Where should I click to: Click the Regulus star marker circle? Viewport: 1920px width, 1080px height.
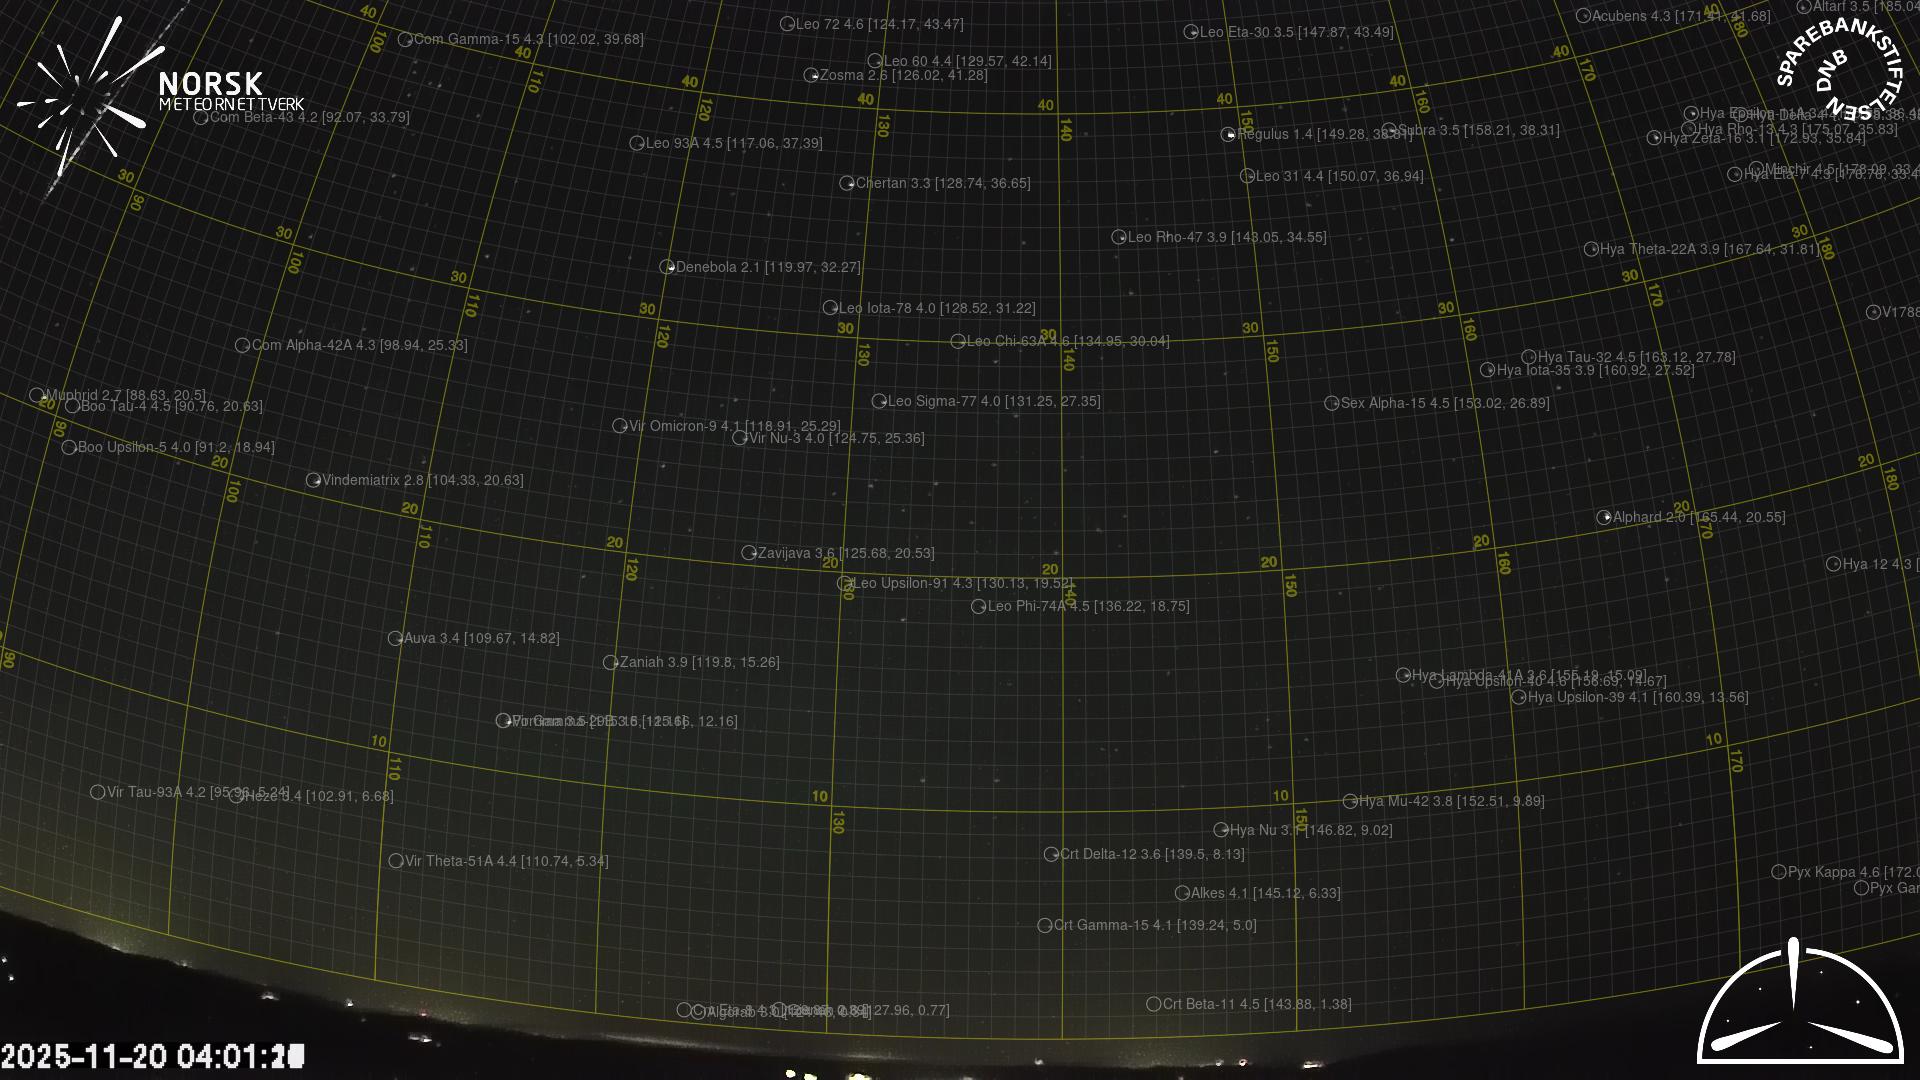point(1228,134)
